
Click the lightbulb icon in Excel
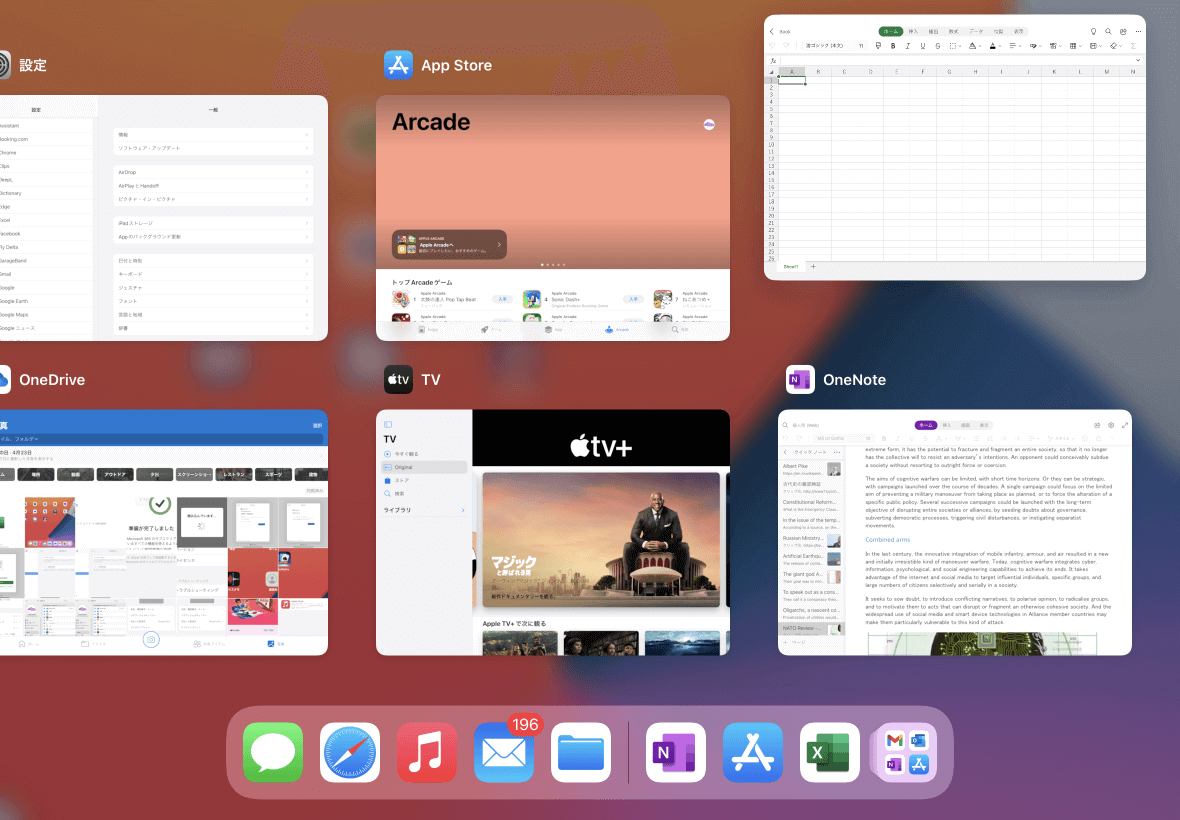point(1093,32)
